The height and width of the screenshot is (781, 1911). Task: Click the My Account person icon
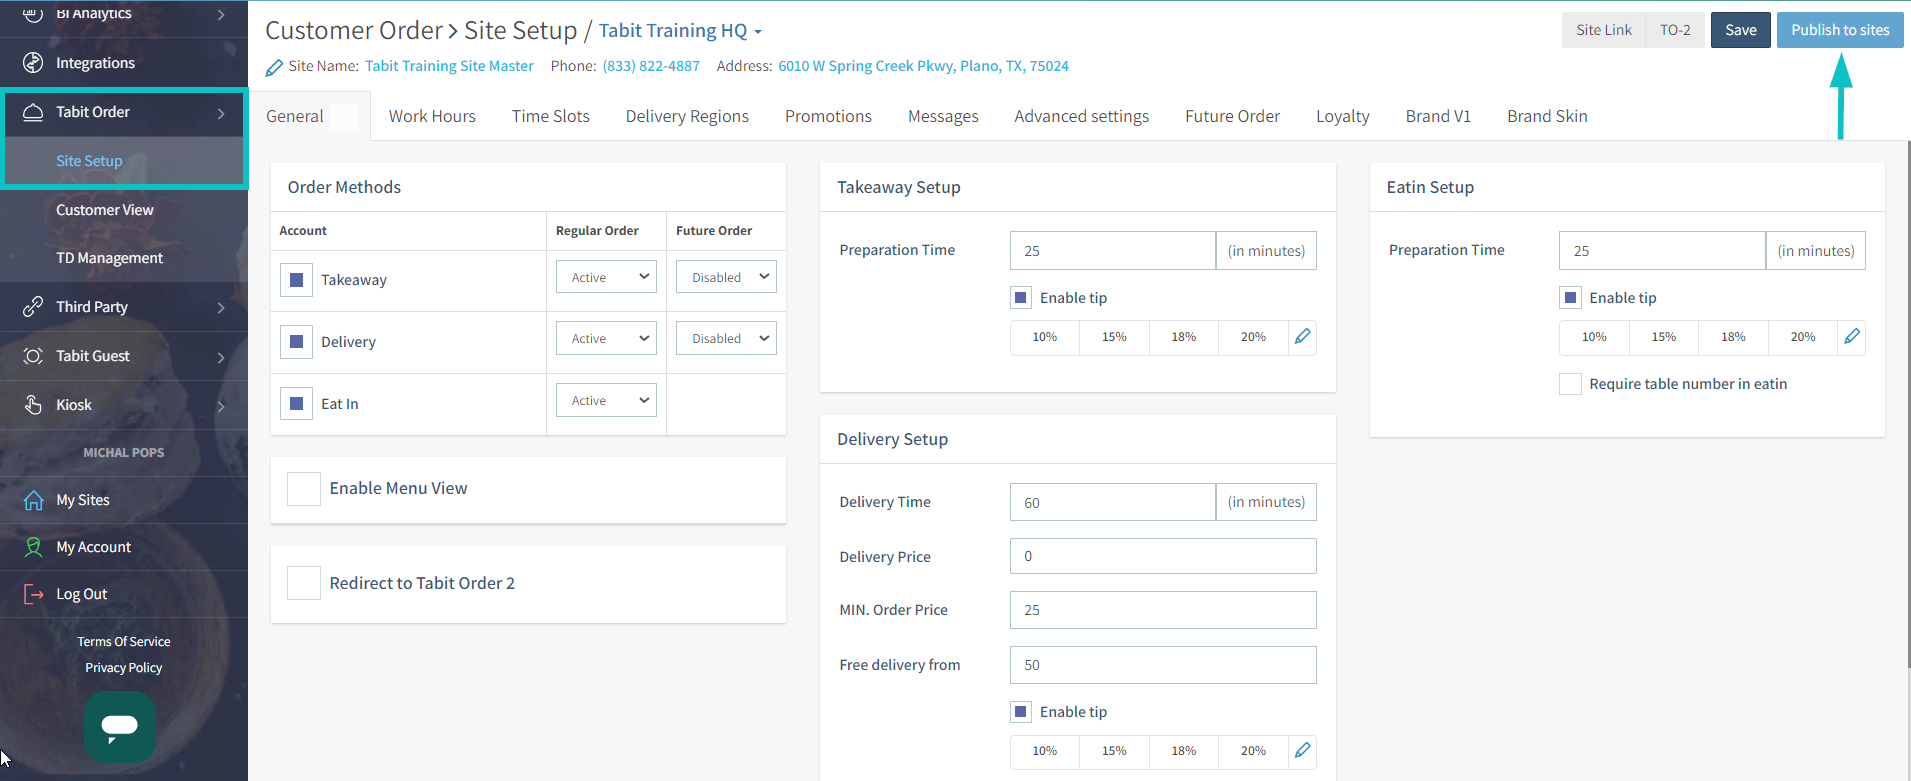click(33, 547)
